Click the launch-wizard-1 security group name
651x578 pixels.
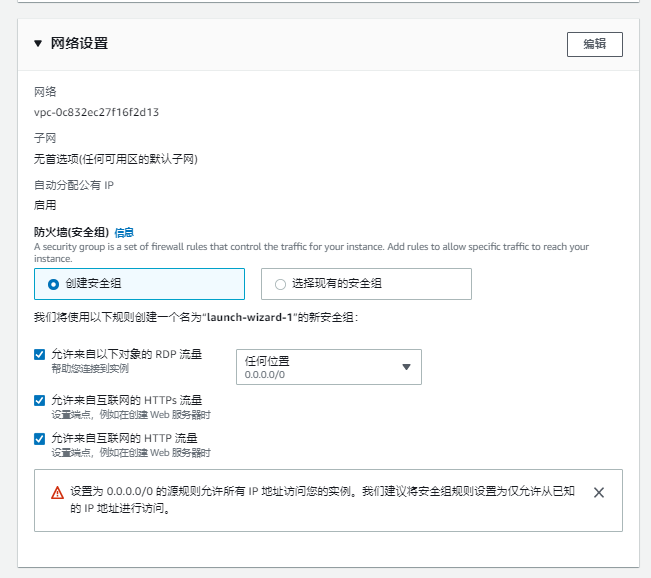pos(250,318)
